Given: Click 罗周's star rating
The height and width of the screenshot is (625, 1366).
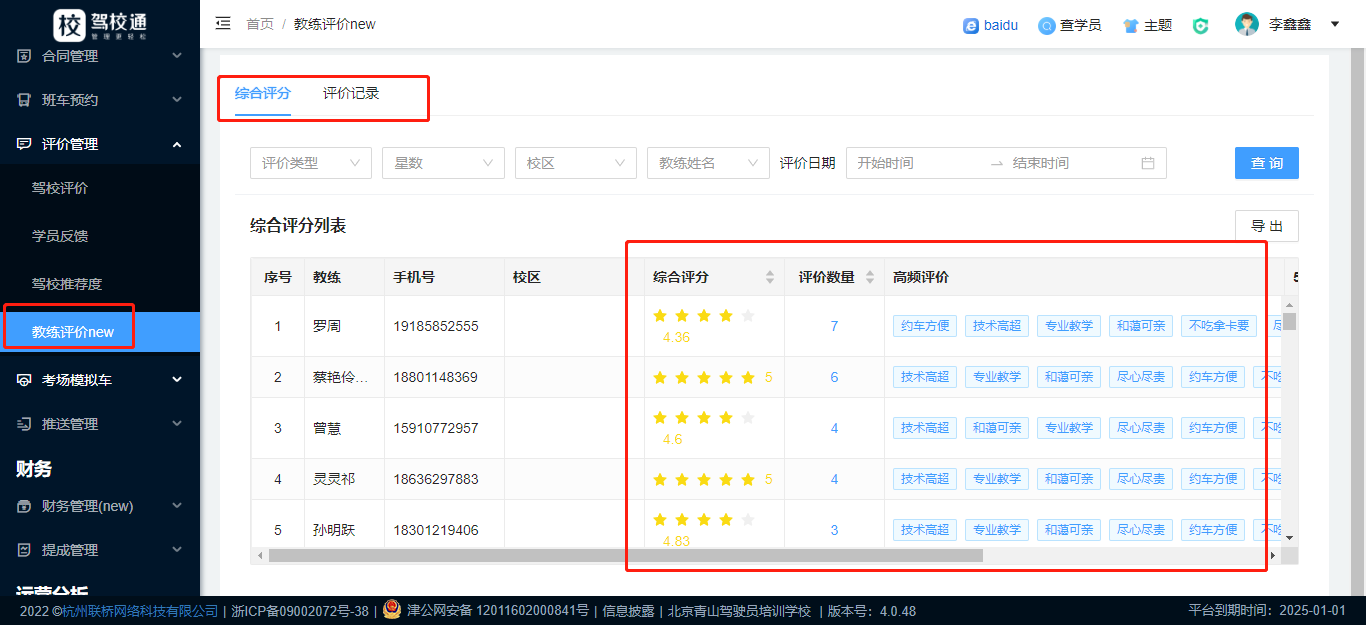Looking at the screenshot, I should (x=704, y=316).
